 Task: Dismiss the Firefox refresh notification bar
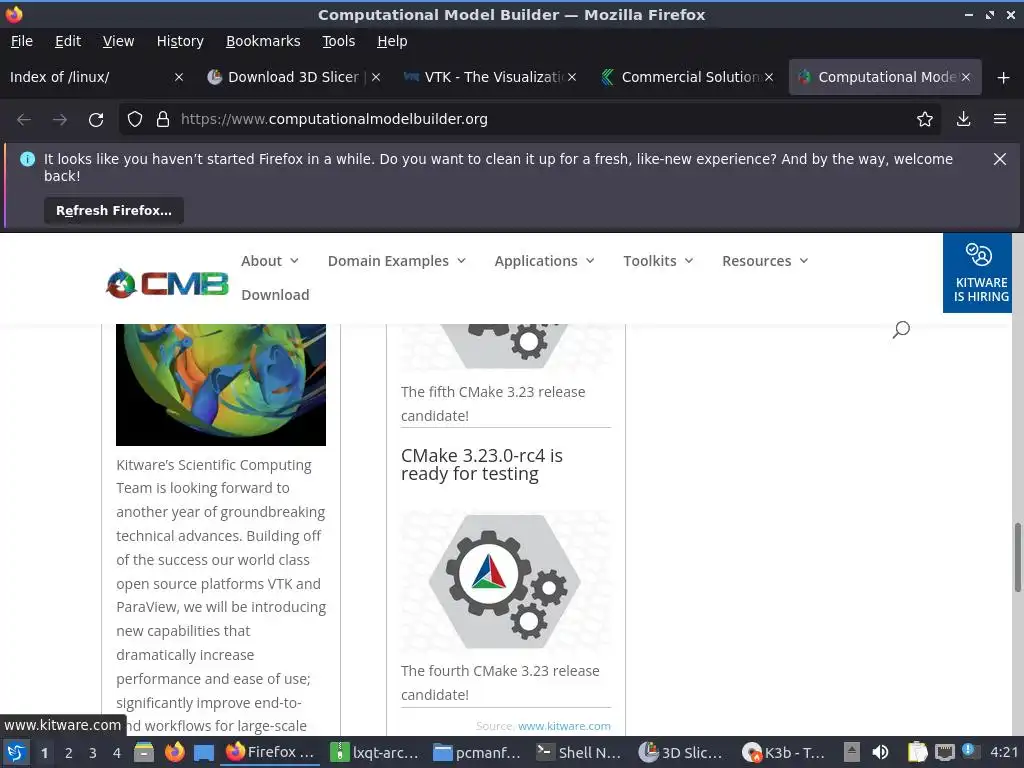pyautogui.click(x=999, y=159)
